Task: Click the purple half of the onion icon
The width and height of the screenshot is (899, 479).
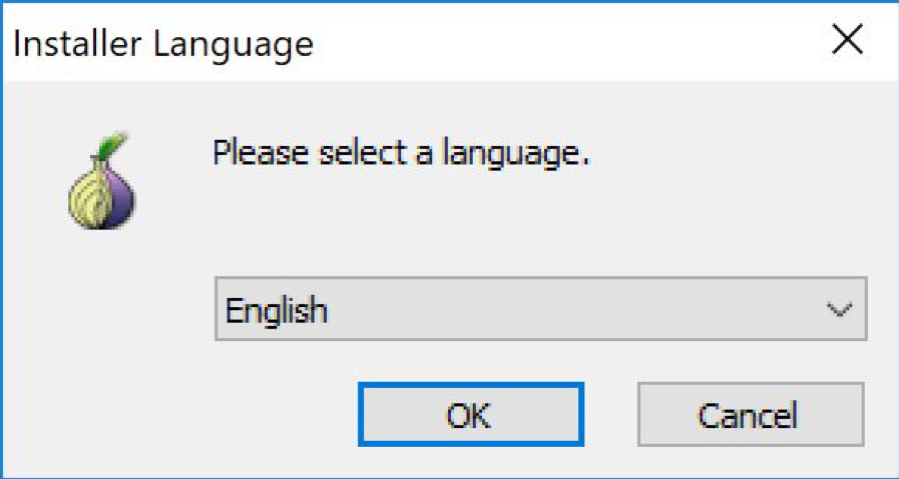Action: point(120,196)
